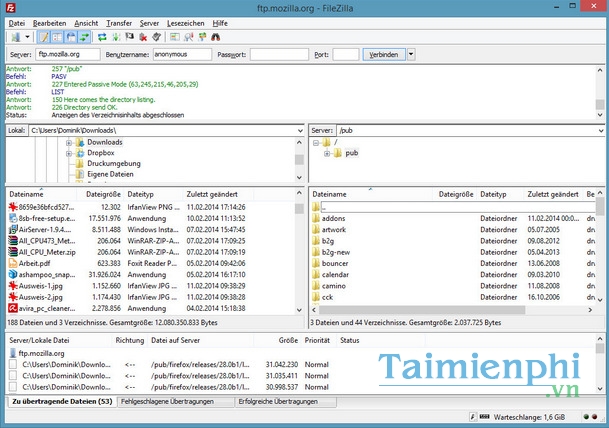Select Druckumgebung folder in local tree
This screenshot has height=428, width=609.
click(x=114, y=164)
